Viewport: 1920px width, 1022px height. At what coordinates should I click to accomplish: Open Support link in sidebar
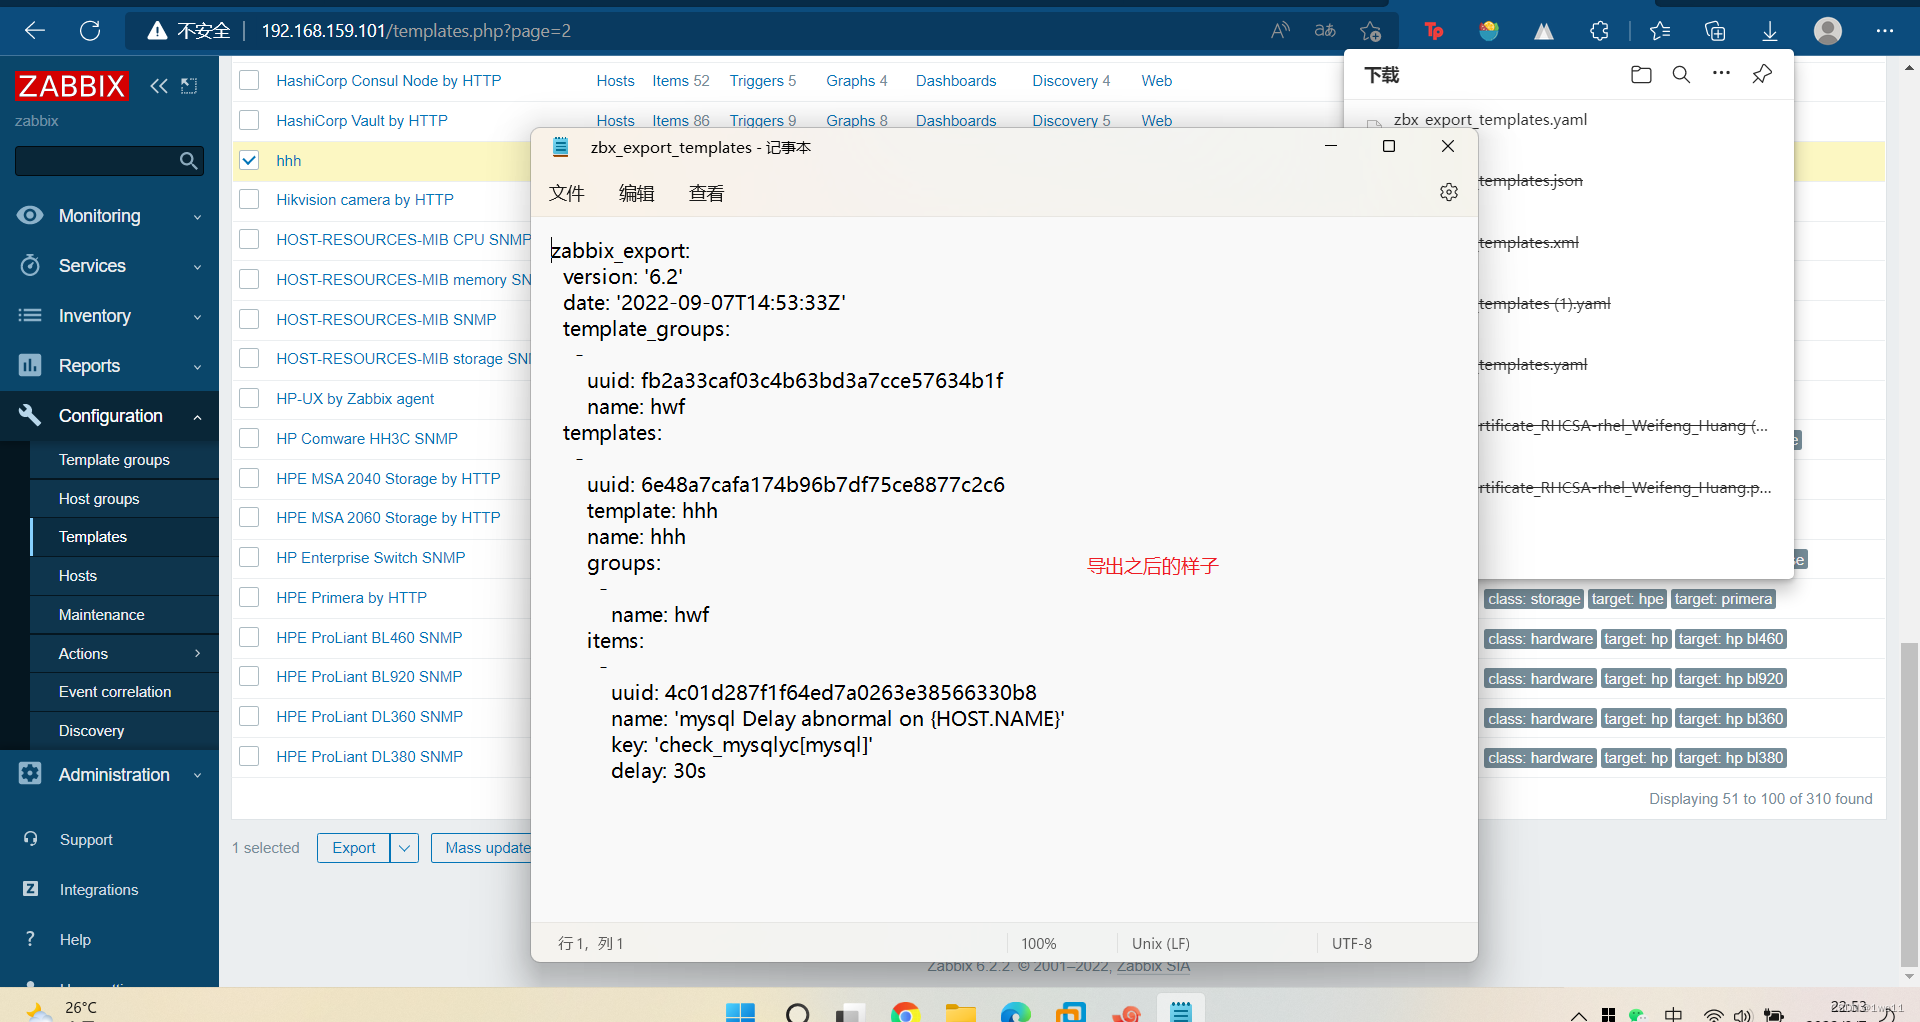86,840
